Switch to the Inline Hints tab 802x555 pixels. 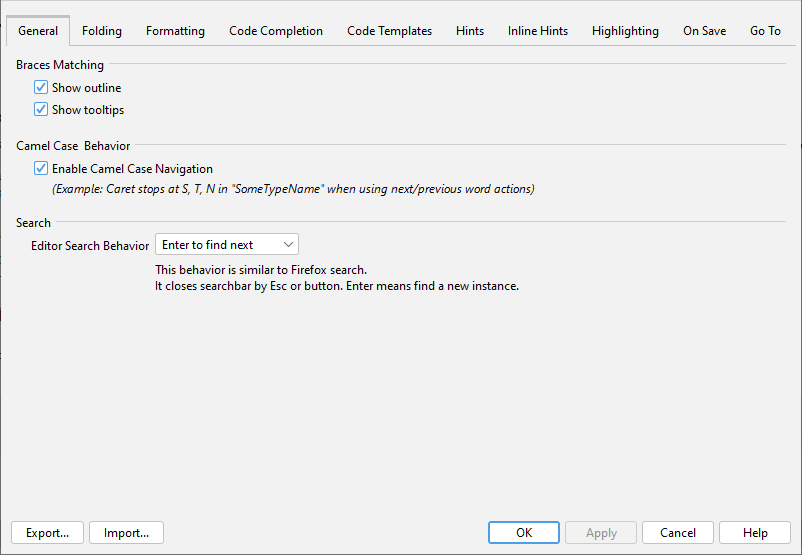pyautogui.click(x=537, y=31)
